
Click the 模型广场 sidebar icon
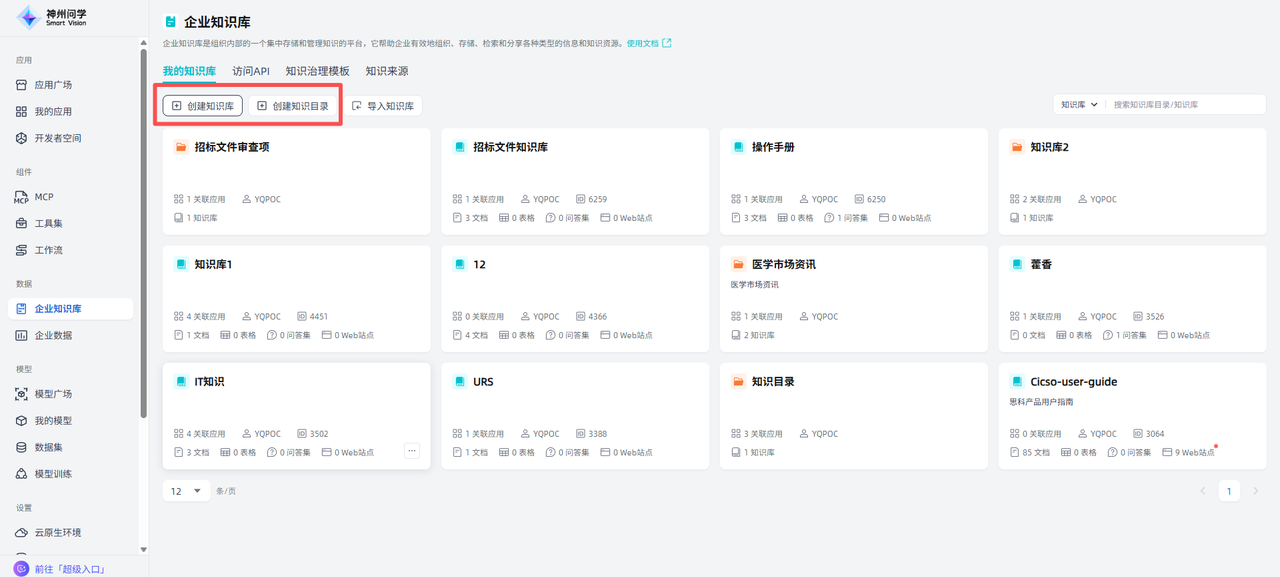(21, 394)
